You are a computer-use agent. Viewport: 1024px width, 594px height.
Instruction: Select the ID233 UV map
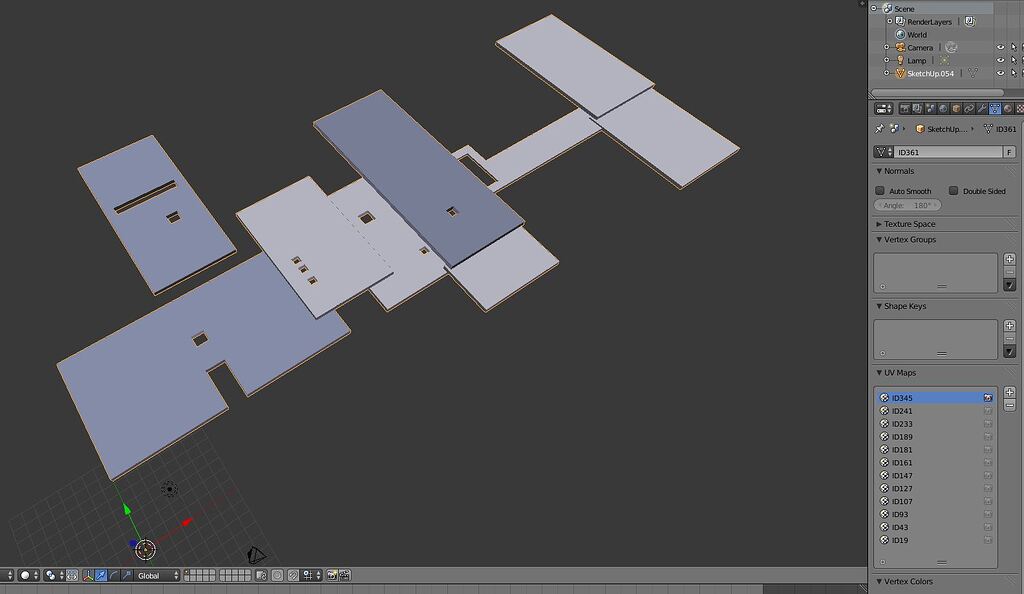pyautogui.click(x=935, y=424)
